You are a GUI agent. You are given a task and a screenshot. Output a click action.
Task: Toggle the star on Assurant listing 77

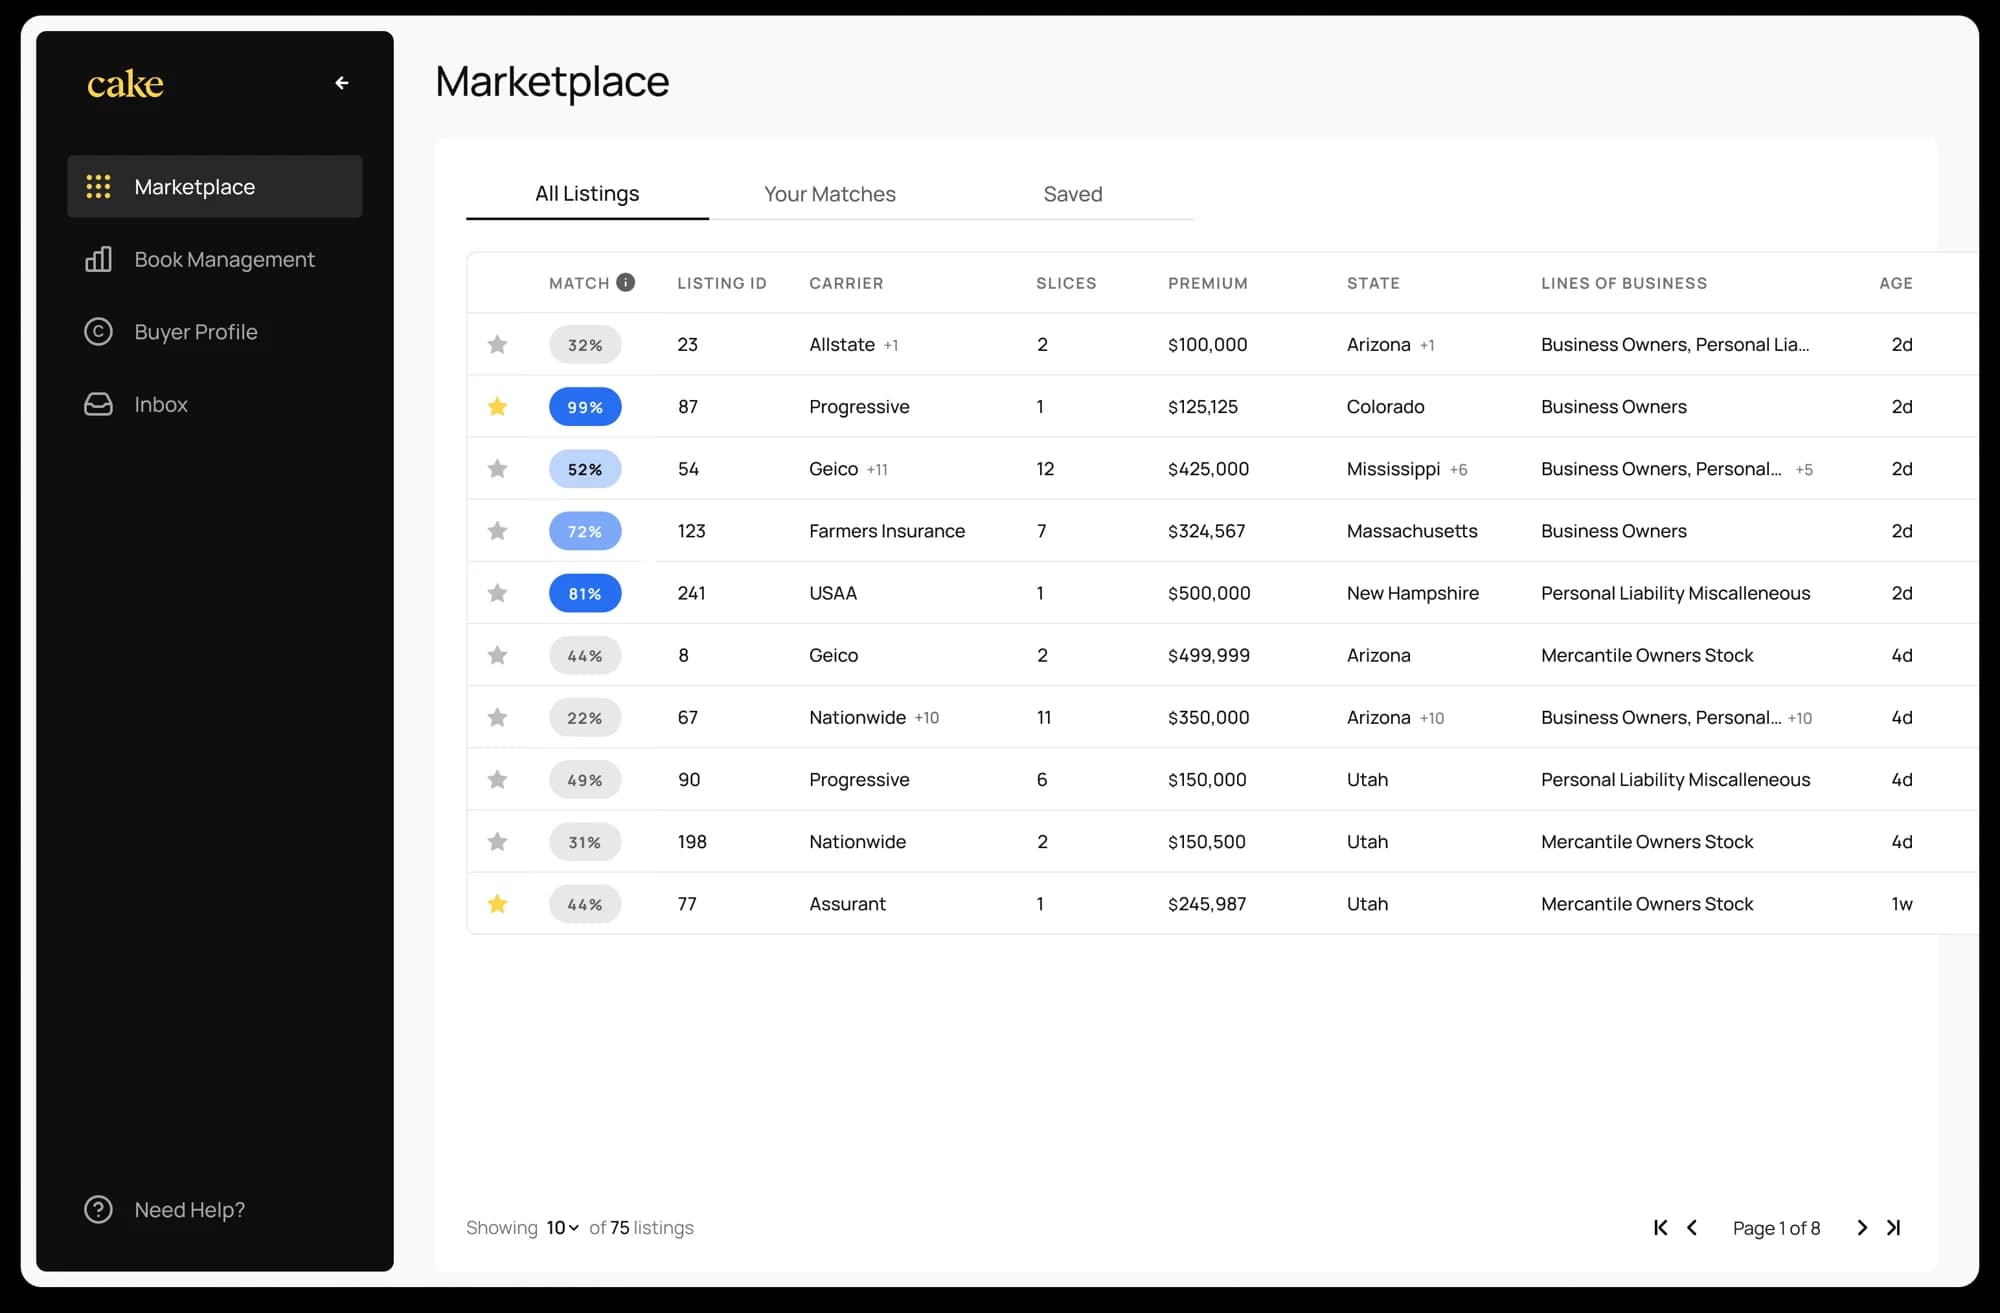(x=497, y=904)
